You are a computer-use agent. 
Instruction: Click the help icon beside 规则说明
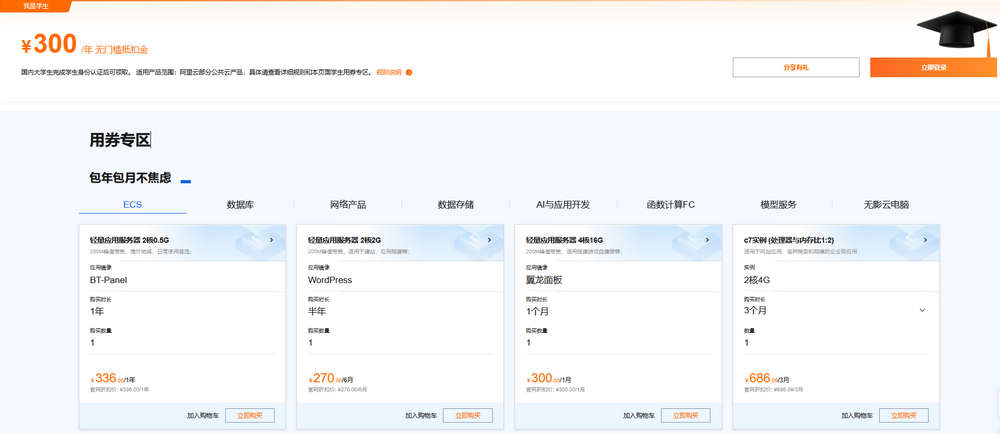click(409, 72)
